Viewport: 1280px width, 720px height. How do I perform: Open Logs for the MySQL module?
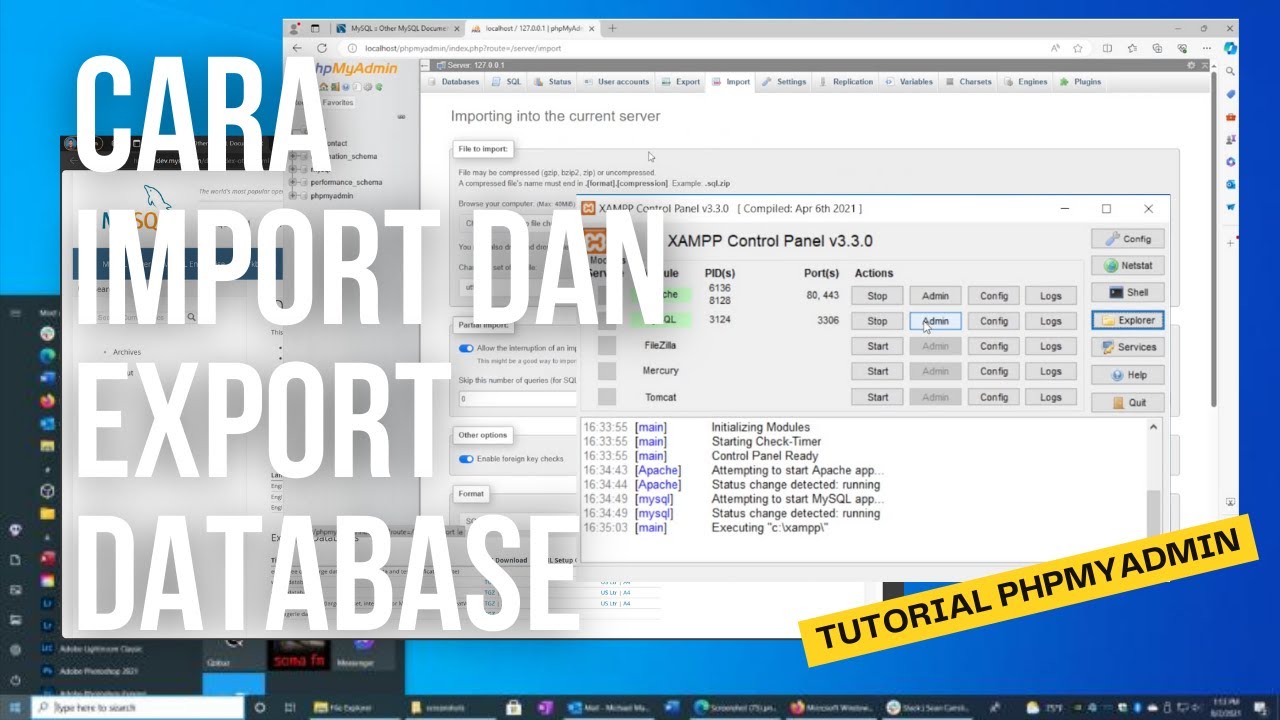1050,321
